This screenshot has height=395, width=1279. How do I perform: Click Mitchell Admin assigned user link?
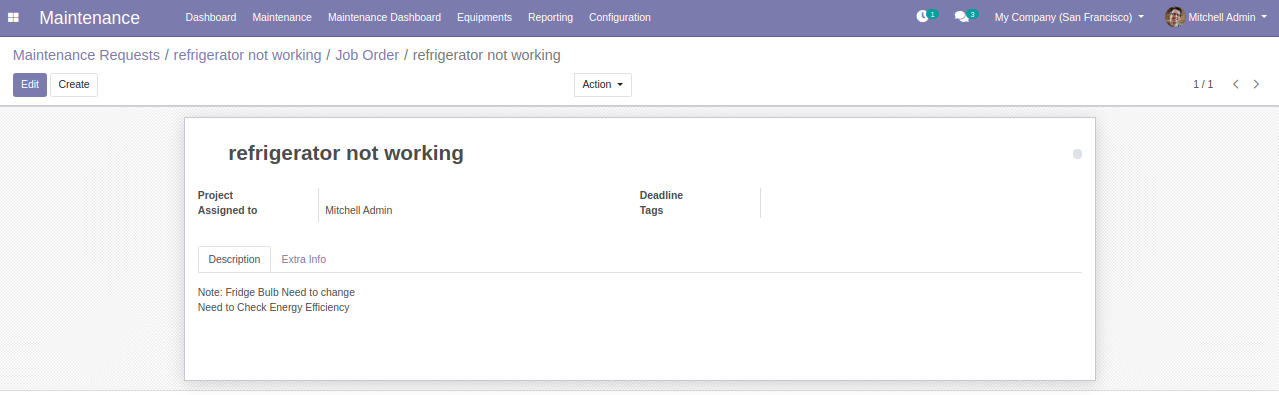[x=359, y=211]
